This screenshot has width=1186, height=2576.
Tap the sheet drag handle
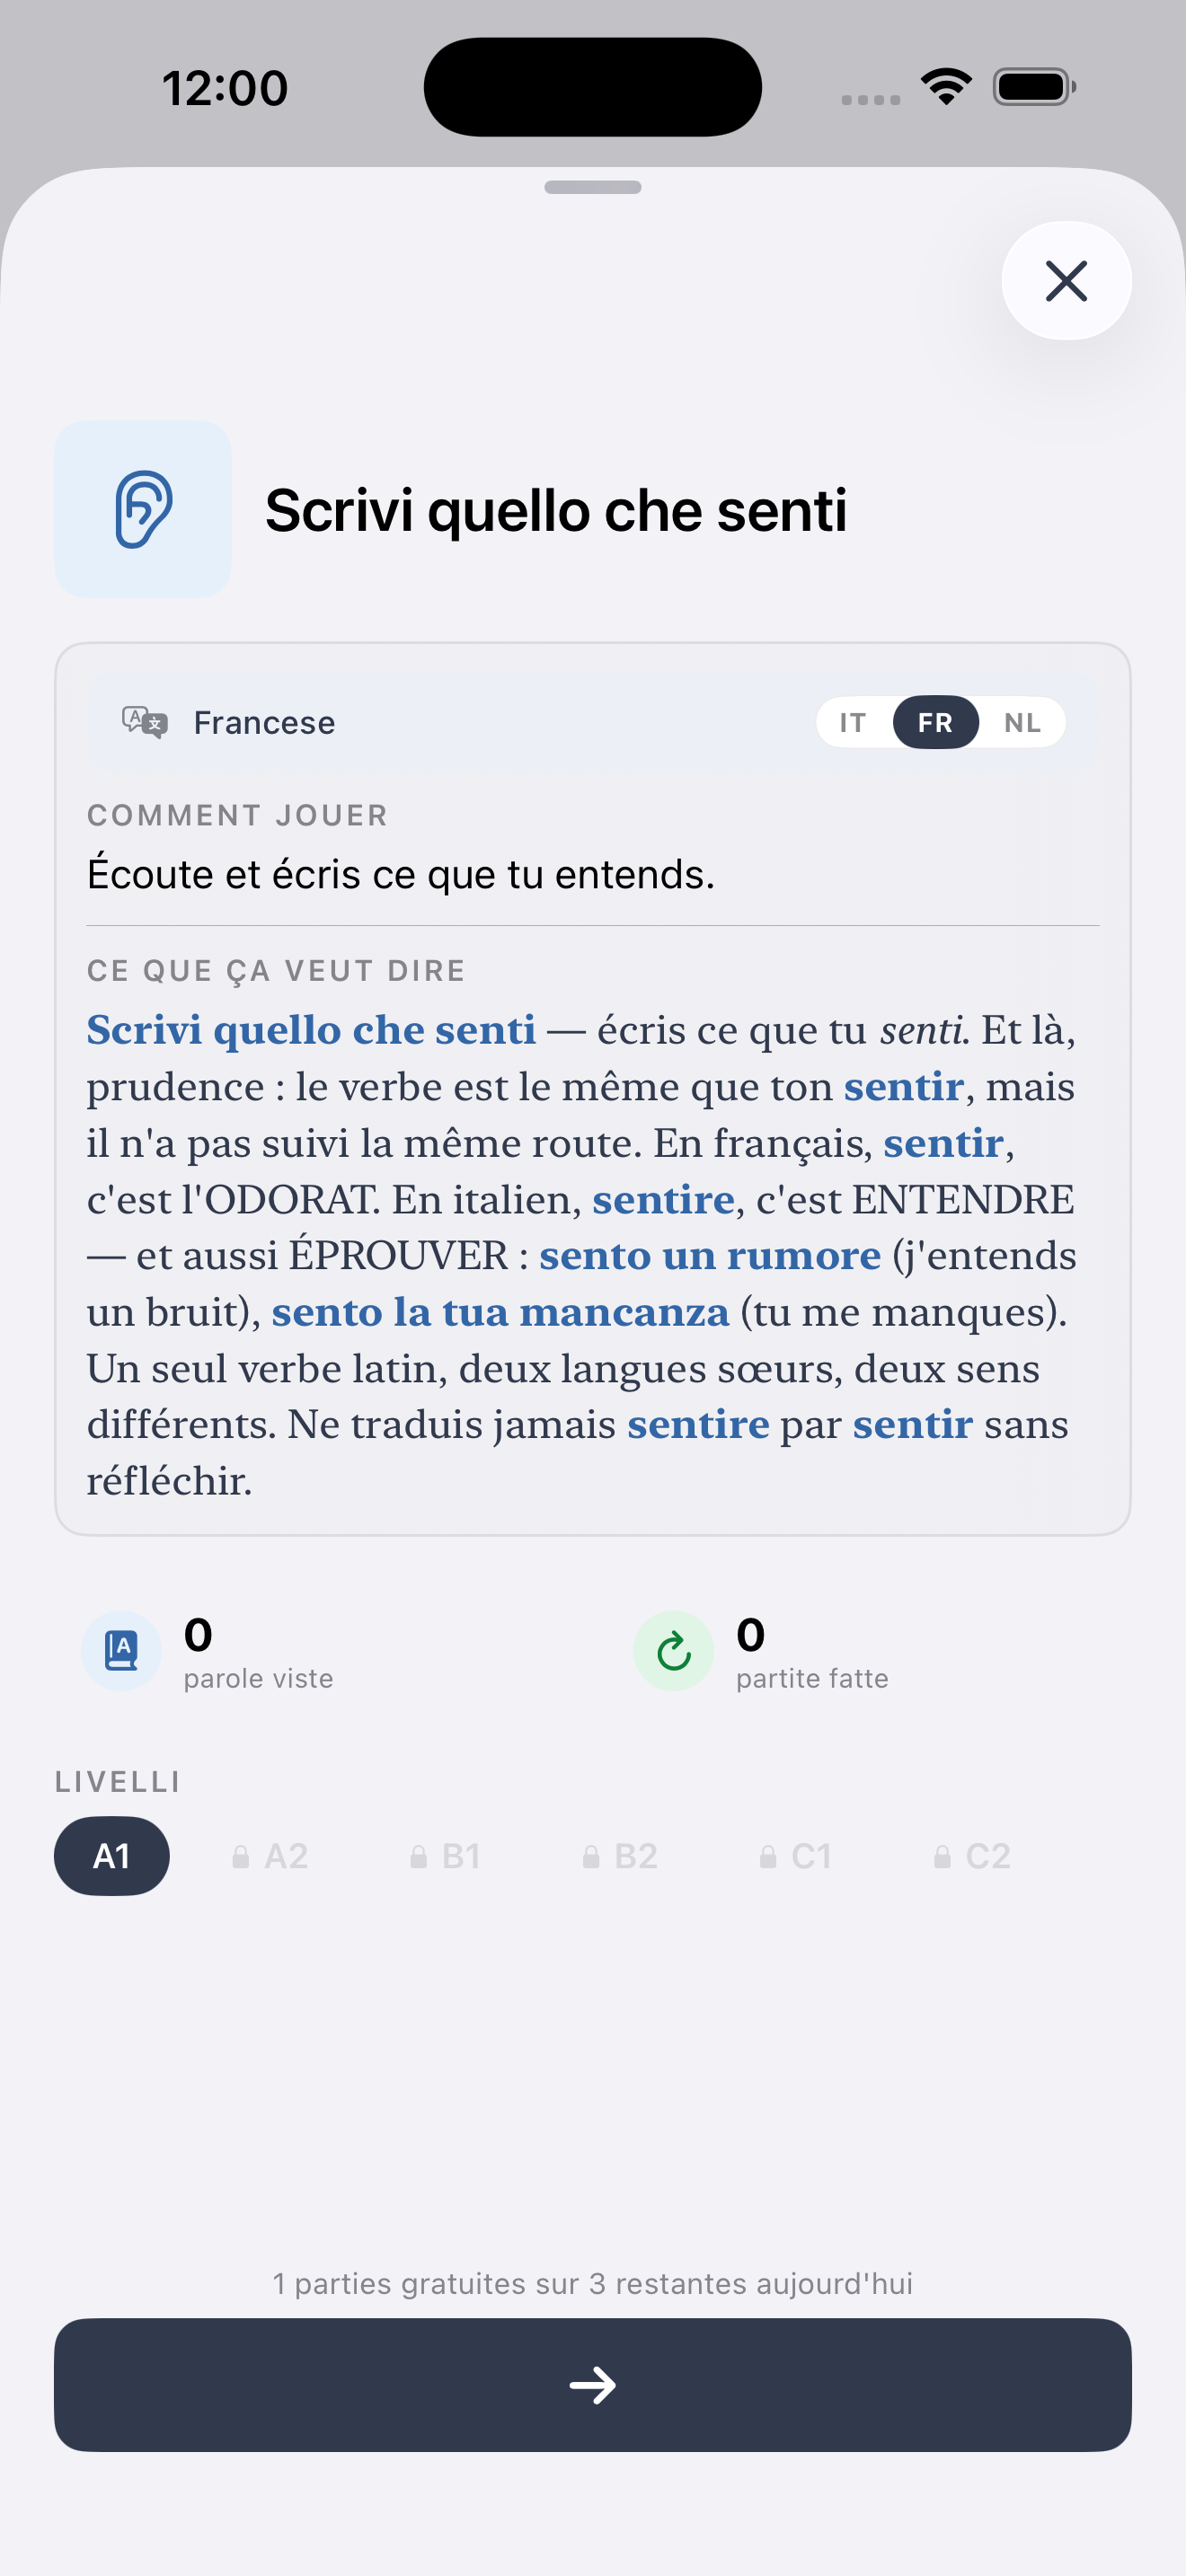[593, 187]
